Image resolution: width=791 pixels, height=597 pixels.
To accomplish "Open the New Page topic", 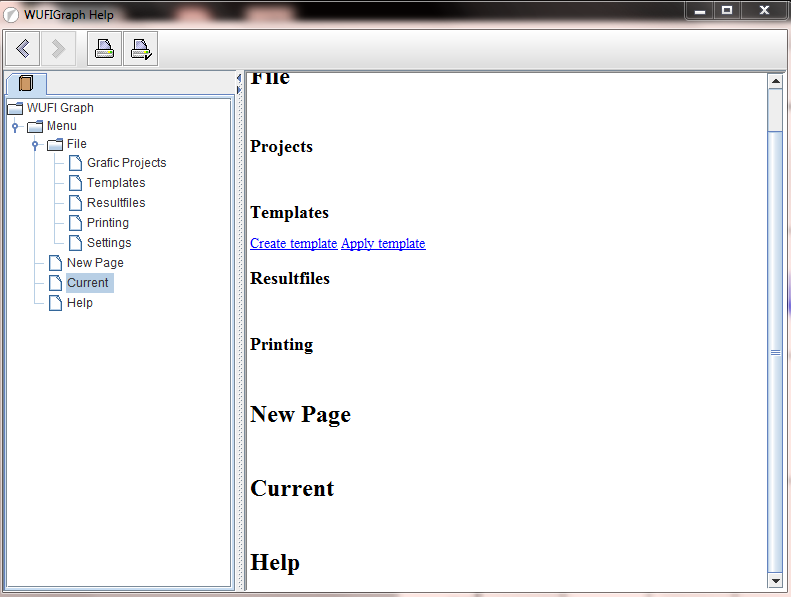I will [x=95, y=263].
